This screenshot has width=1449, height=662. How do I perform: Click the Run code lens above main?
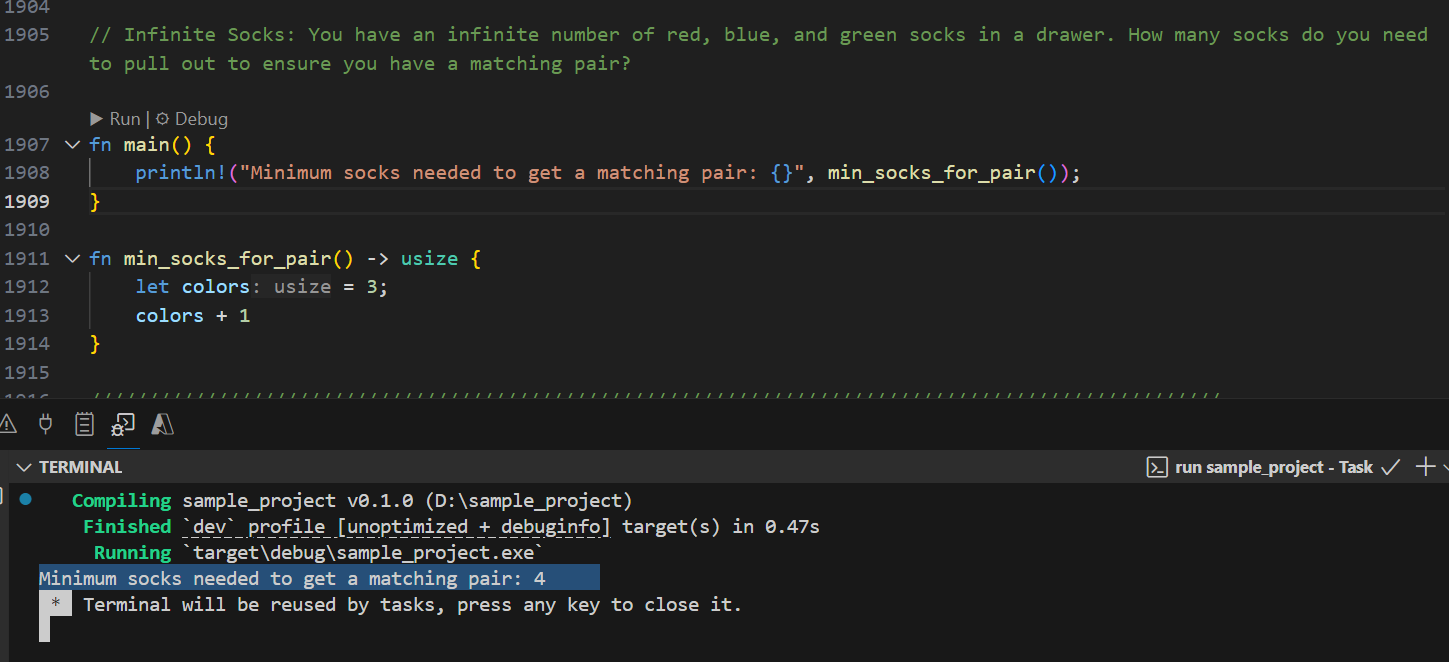(116, 119)
